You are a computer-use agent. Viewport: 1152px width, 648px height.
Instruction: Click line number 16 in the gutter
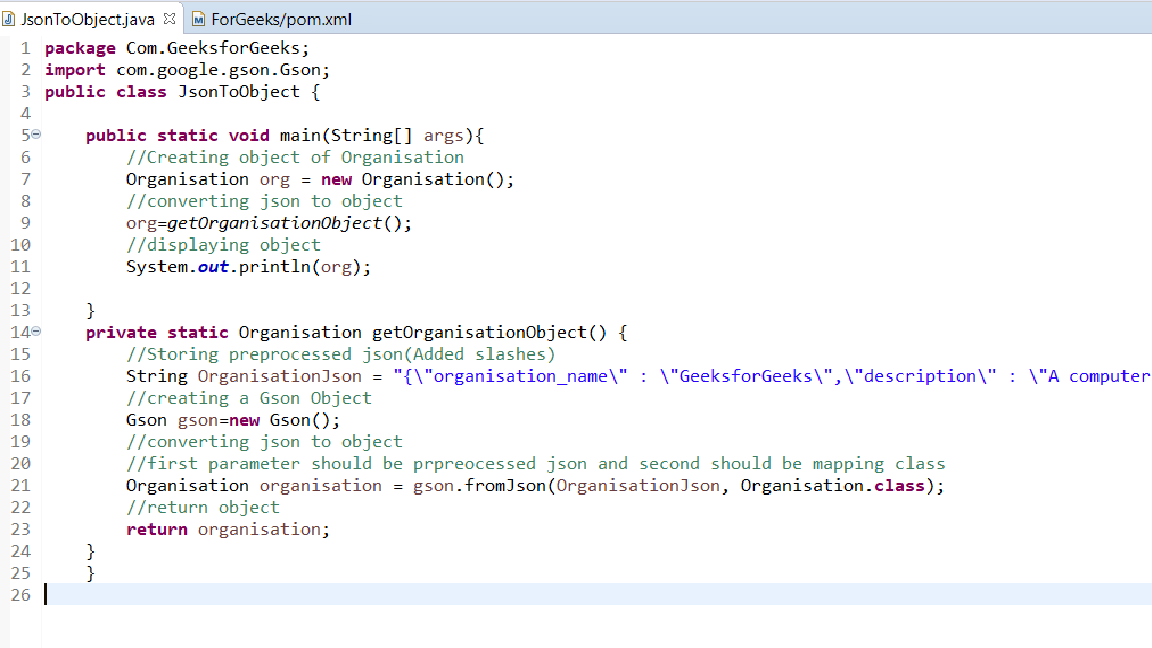(21, 376)
